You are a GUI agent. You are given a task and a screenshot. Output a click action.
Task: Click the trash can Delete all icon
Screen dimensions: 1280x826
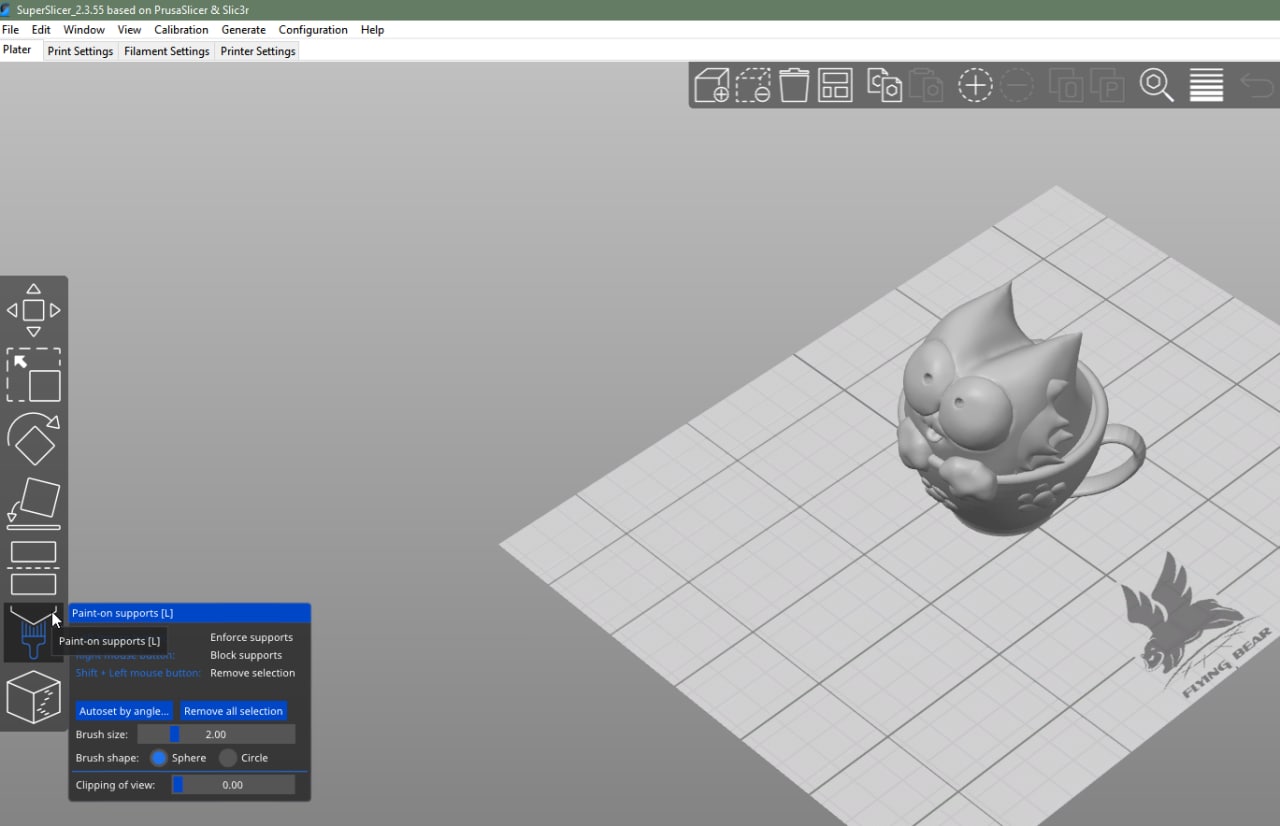pos(794,85)
